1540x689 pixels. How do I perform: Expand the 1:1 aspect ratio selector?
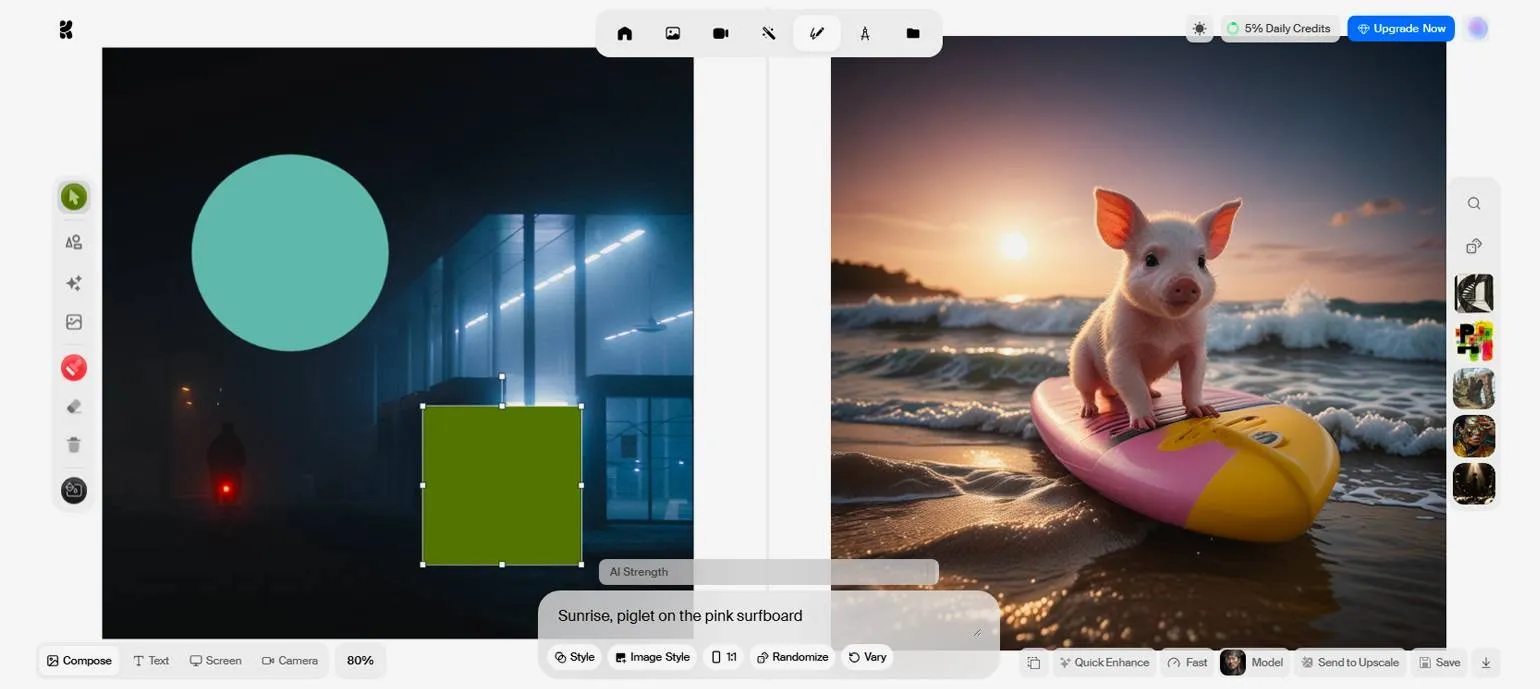tap(723, 657)
